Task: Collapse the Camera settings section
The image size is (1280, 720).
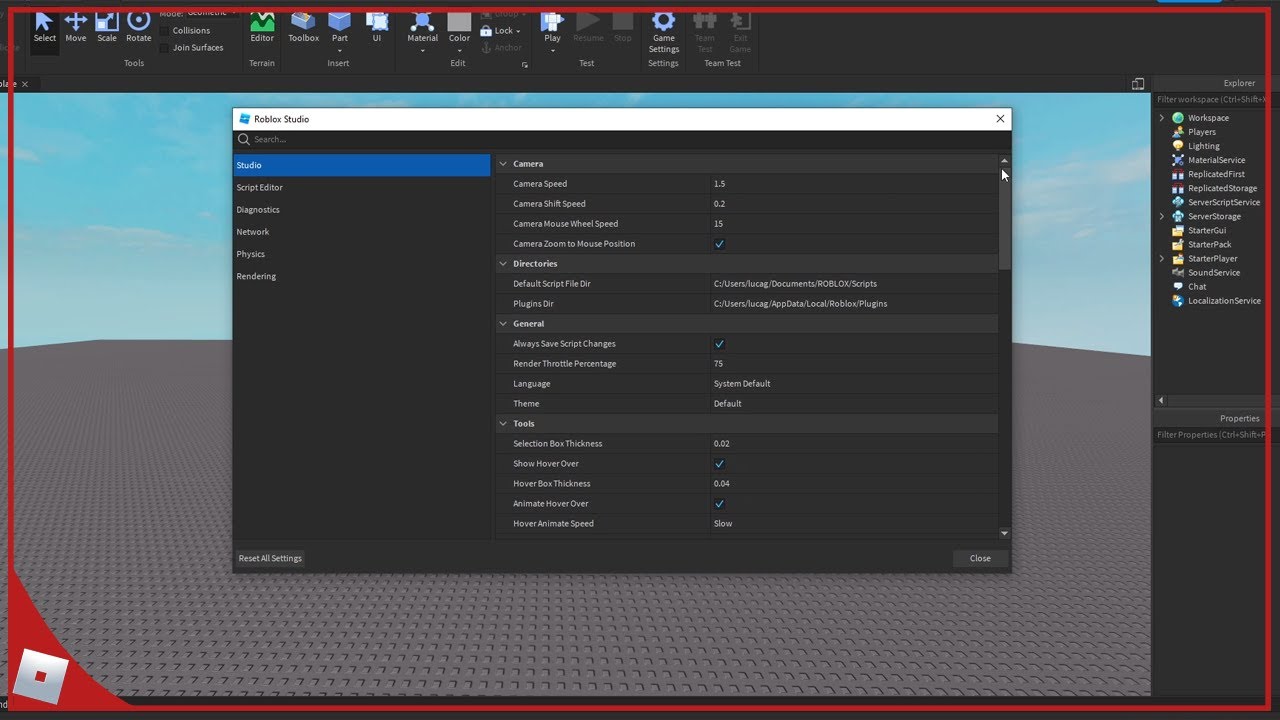Action: [503, 164]
